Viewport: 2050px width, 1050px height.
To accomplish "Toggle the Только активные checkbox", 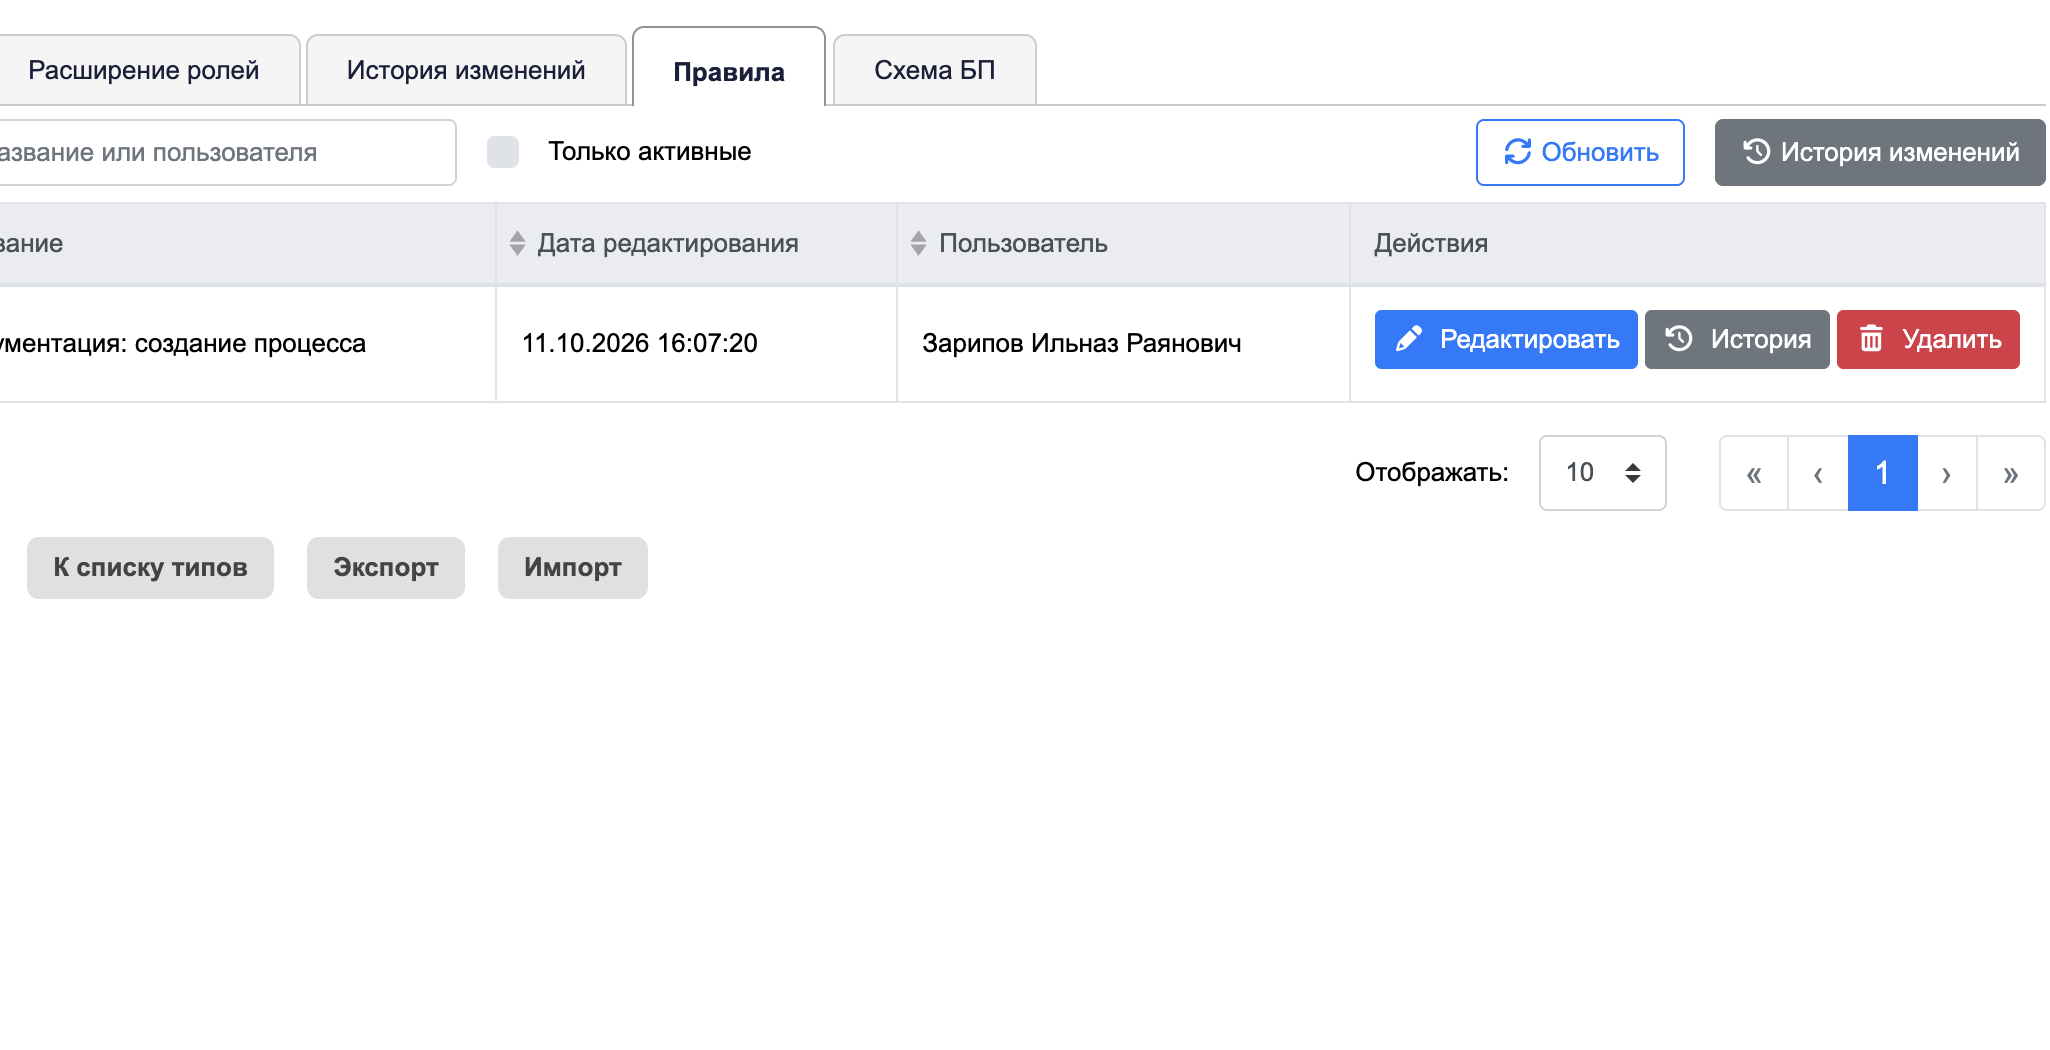I will (x=503, y=152).
